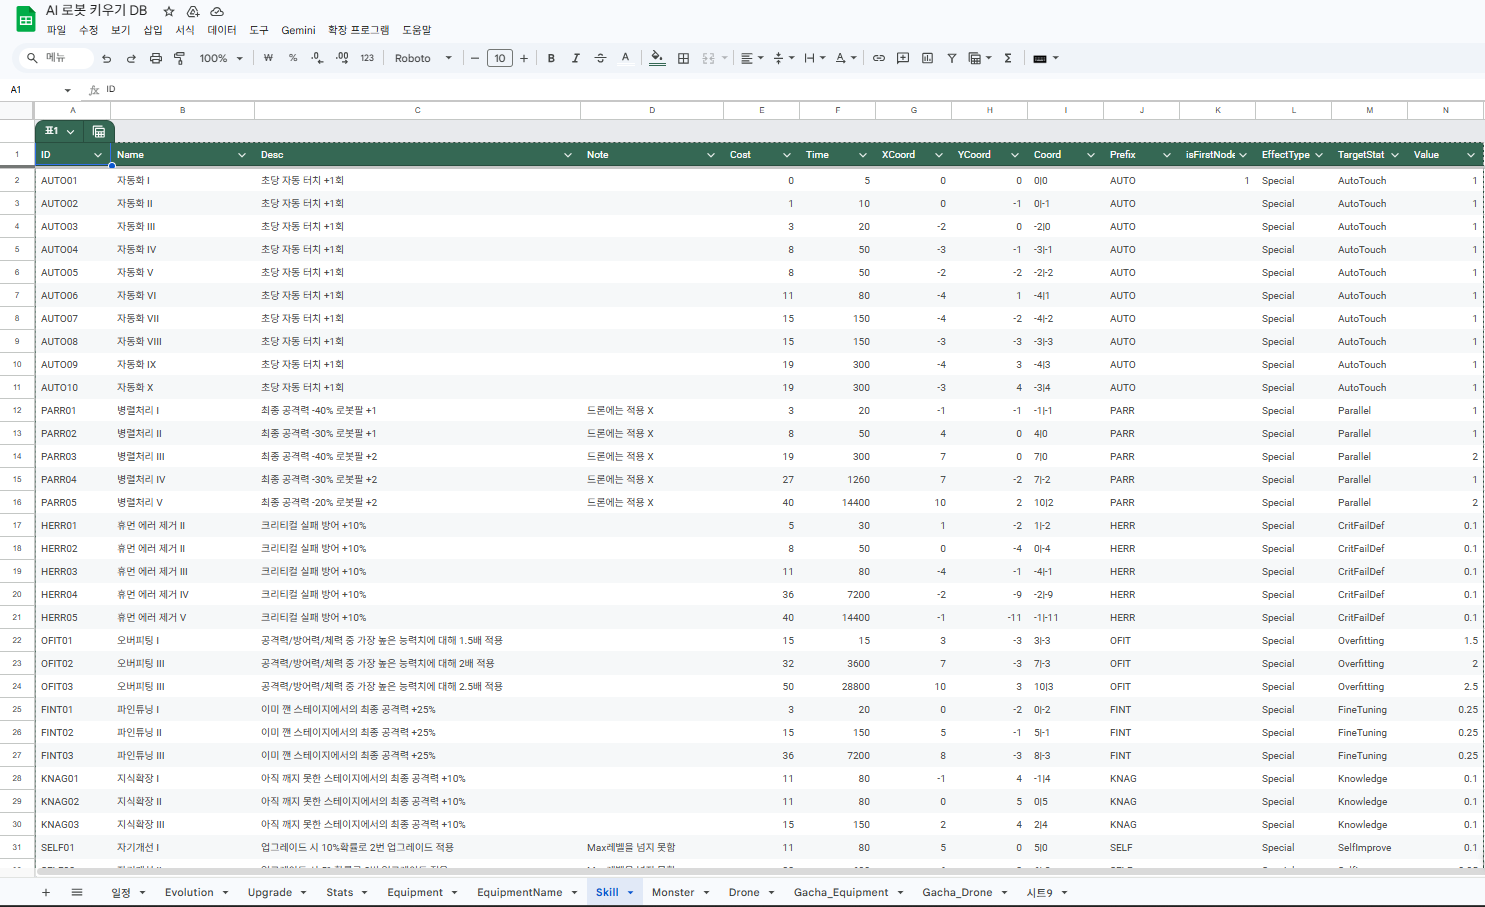Print the spreadsheet
Image resolution: width=1485 pixels, height=907 pixels.
coord(156,58)
